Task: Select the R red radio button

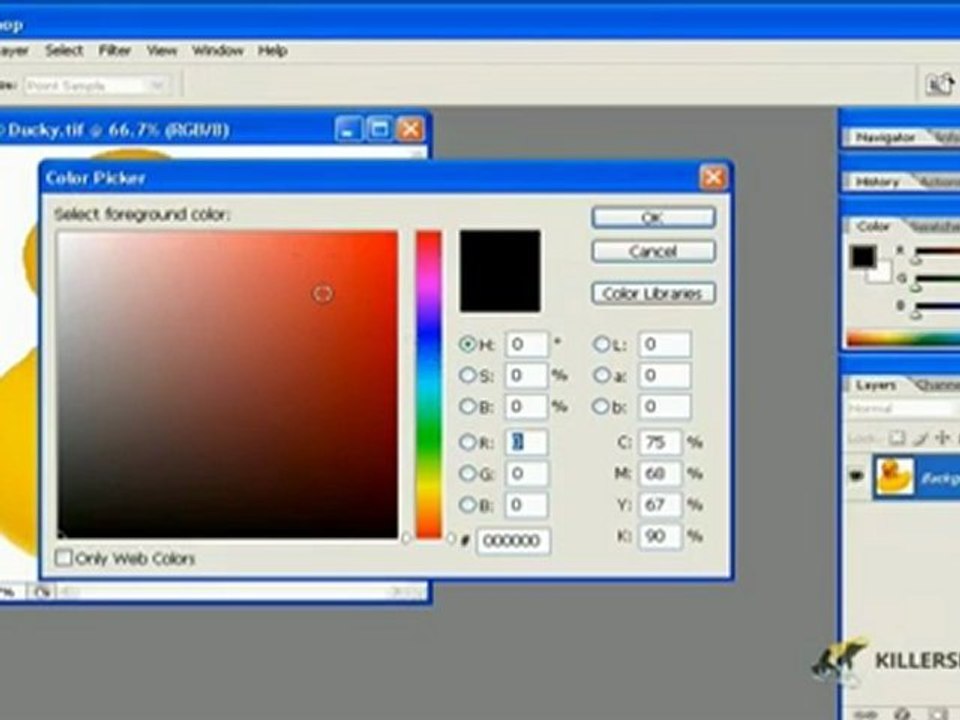Action: (x=468, y=442)
